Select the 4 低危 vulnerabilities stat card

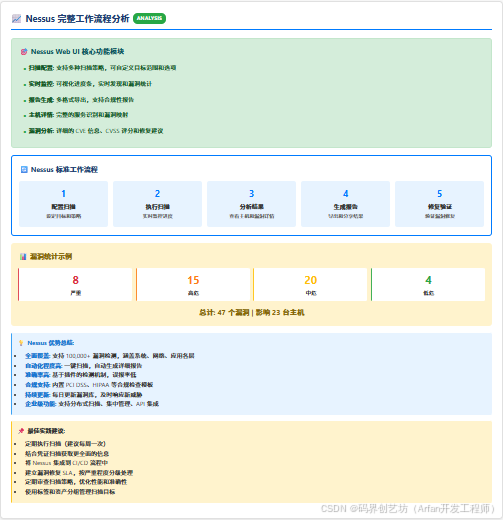[428, 285]
